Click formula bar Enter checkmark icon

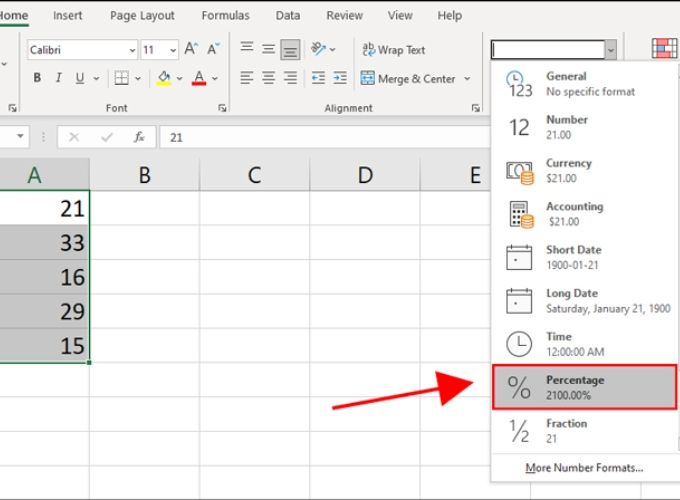click(107, 137)
